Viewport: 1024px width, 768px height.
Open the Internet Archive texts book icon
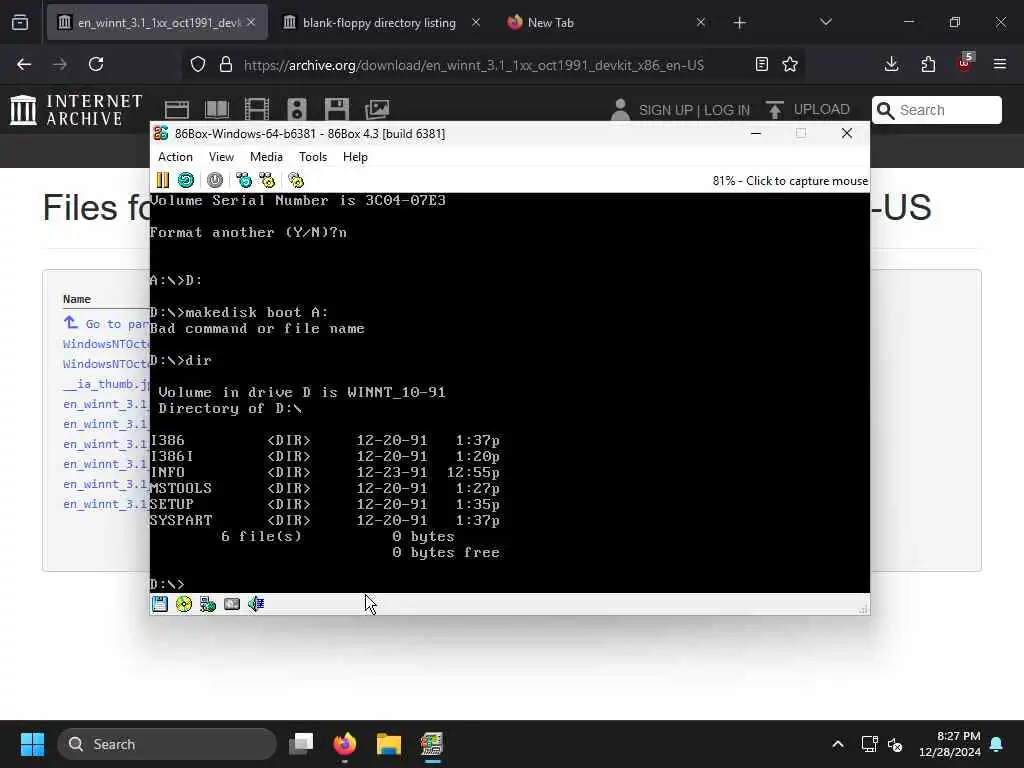pyautogui.click(x=217, y=109)
